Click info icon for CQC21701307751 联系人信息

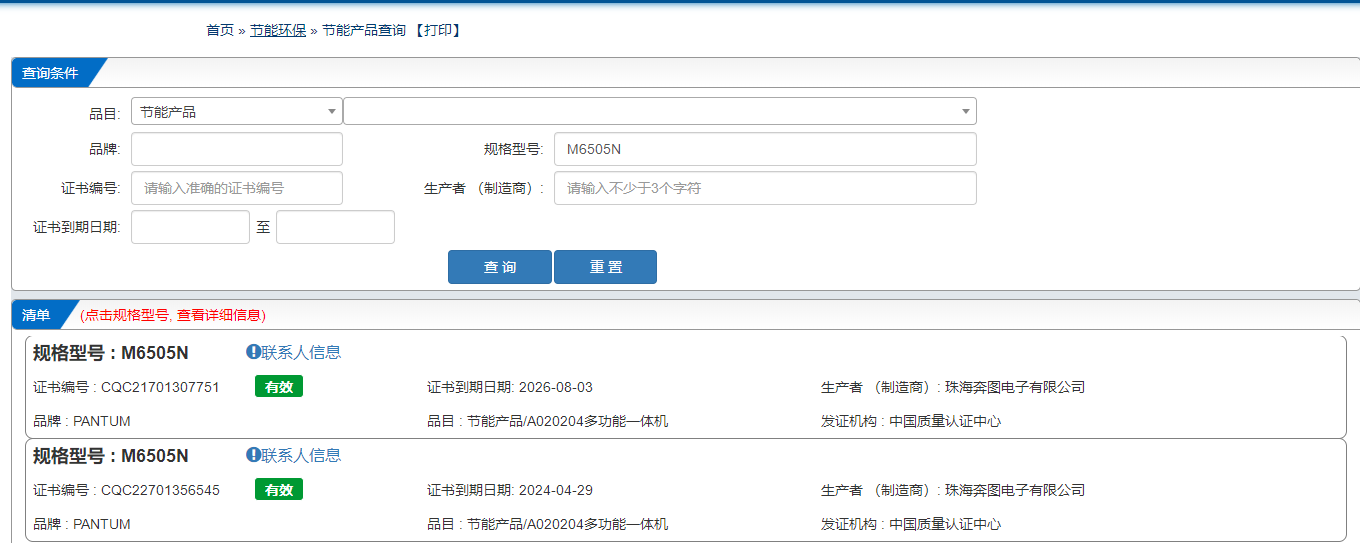tap(253, 352)
